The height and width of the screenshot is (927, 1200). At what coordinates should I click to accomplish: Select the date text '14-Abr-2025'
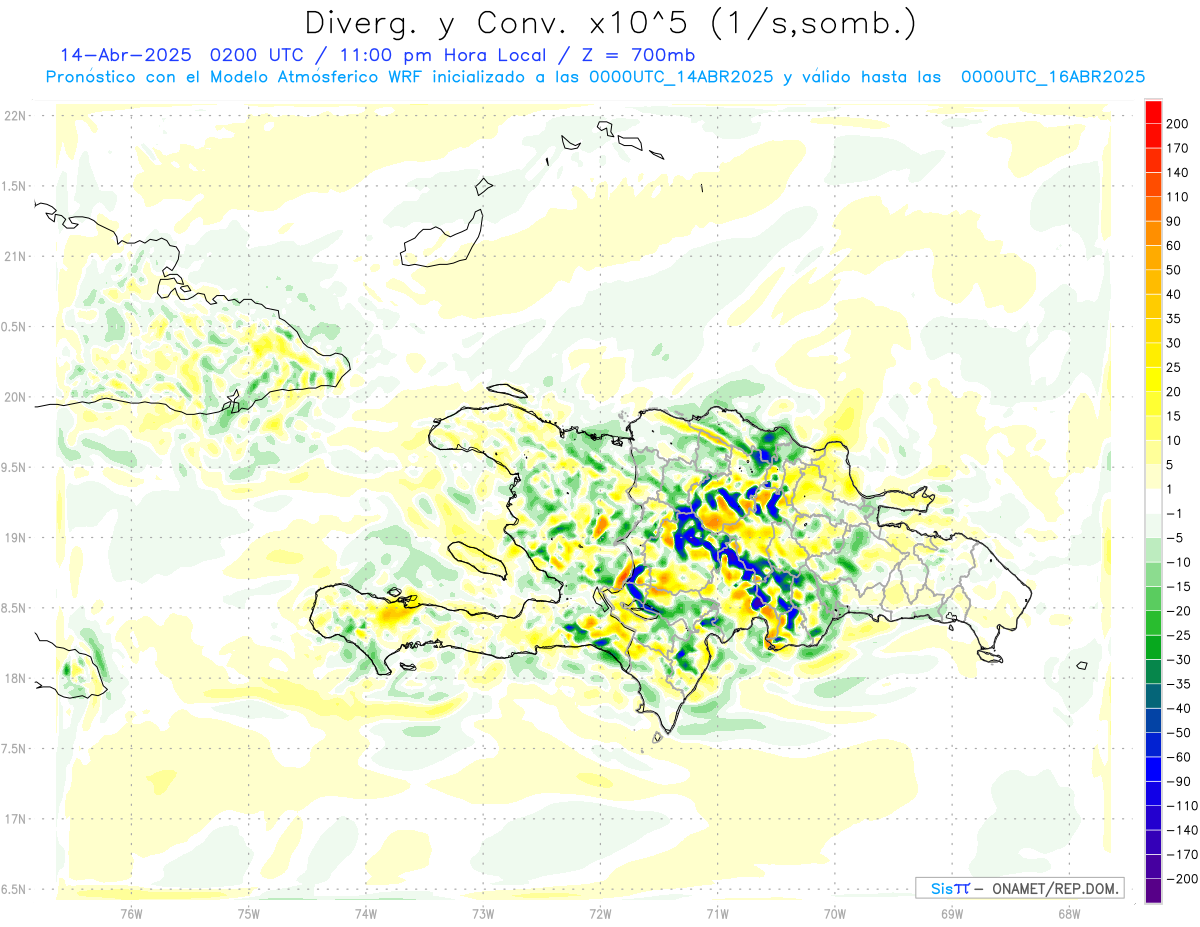(126, 55)
